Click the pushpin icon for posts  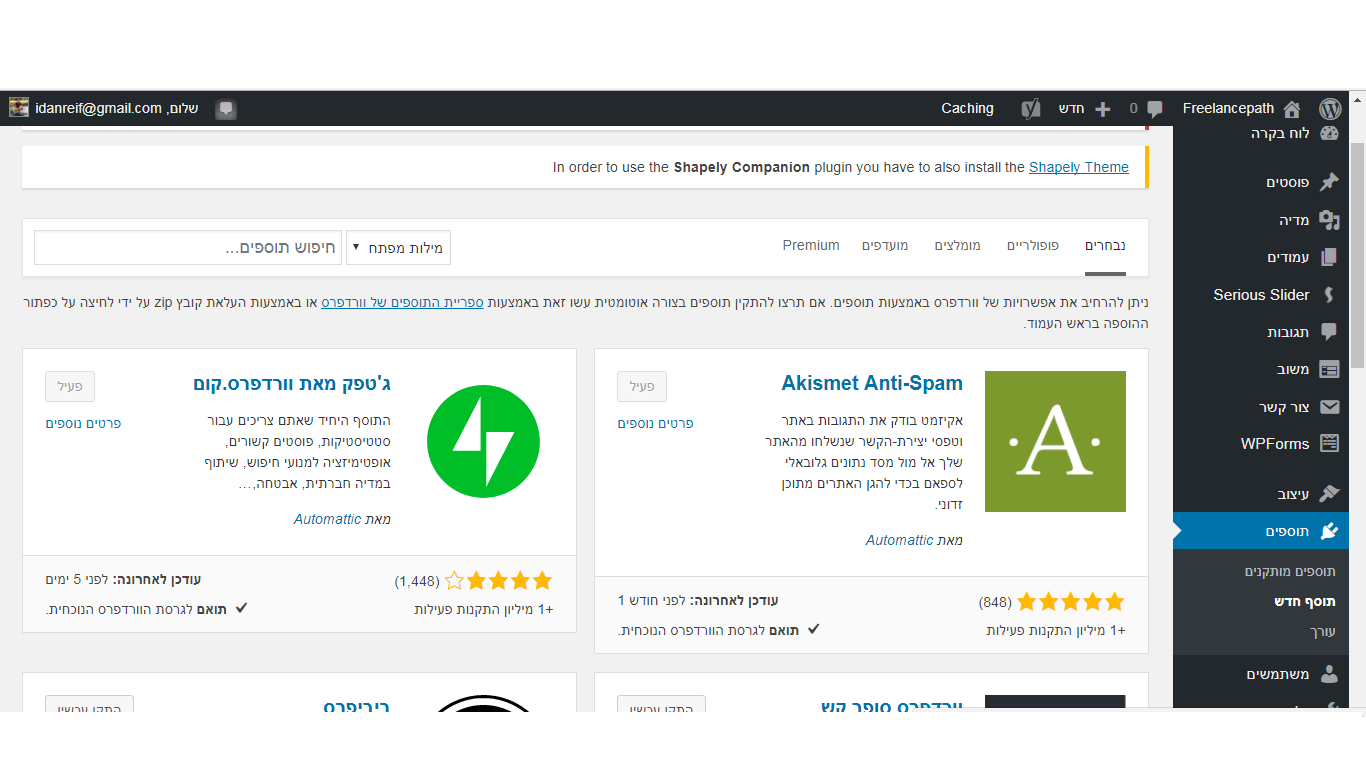click(x=1329, y=182)
